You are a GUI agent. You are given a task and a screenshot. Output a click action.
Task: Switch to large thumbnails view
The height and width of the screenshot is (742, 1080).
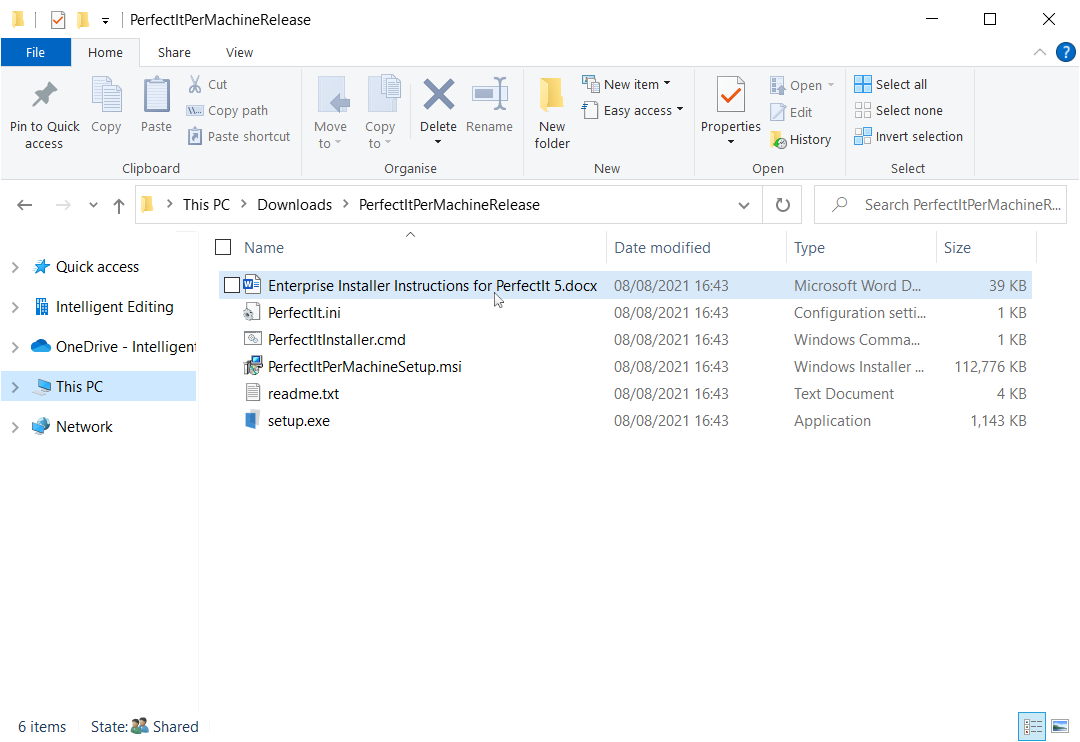click(1060, 726)
